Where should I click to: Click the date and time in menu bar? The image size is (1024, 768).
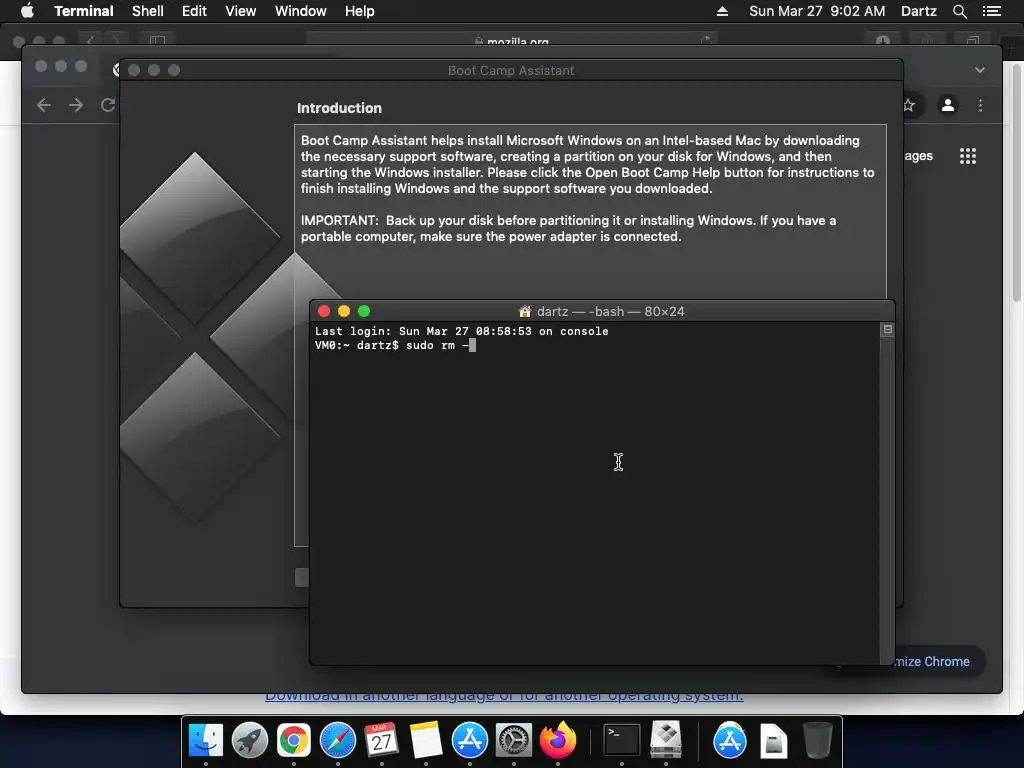coord(817,11)
